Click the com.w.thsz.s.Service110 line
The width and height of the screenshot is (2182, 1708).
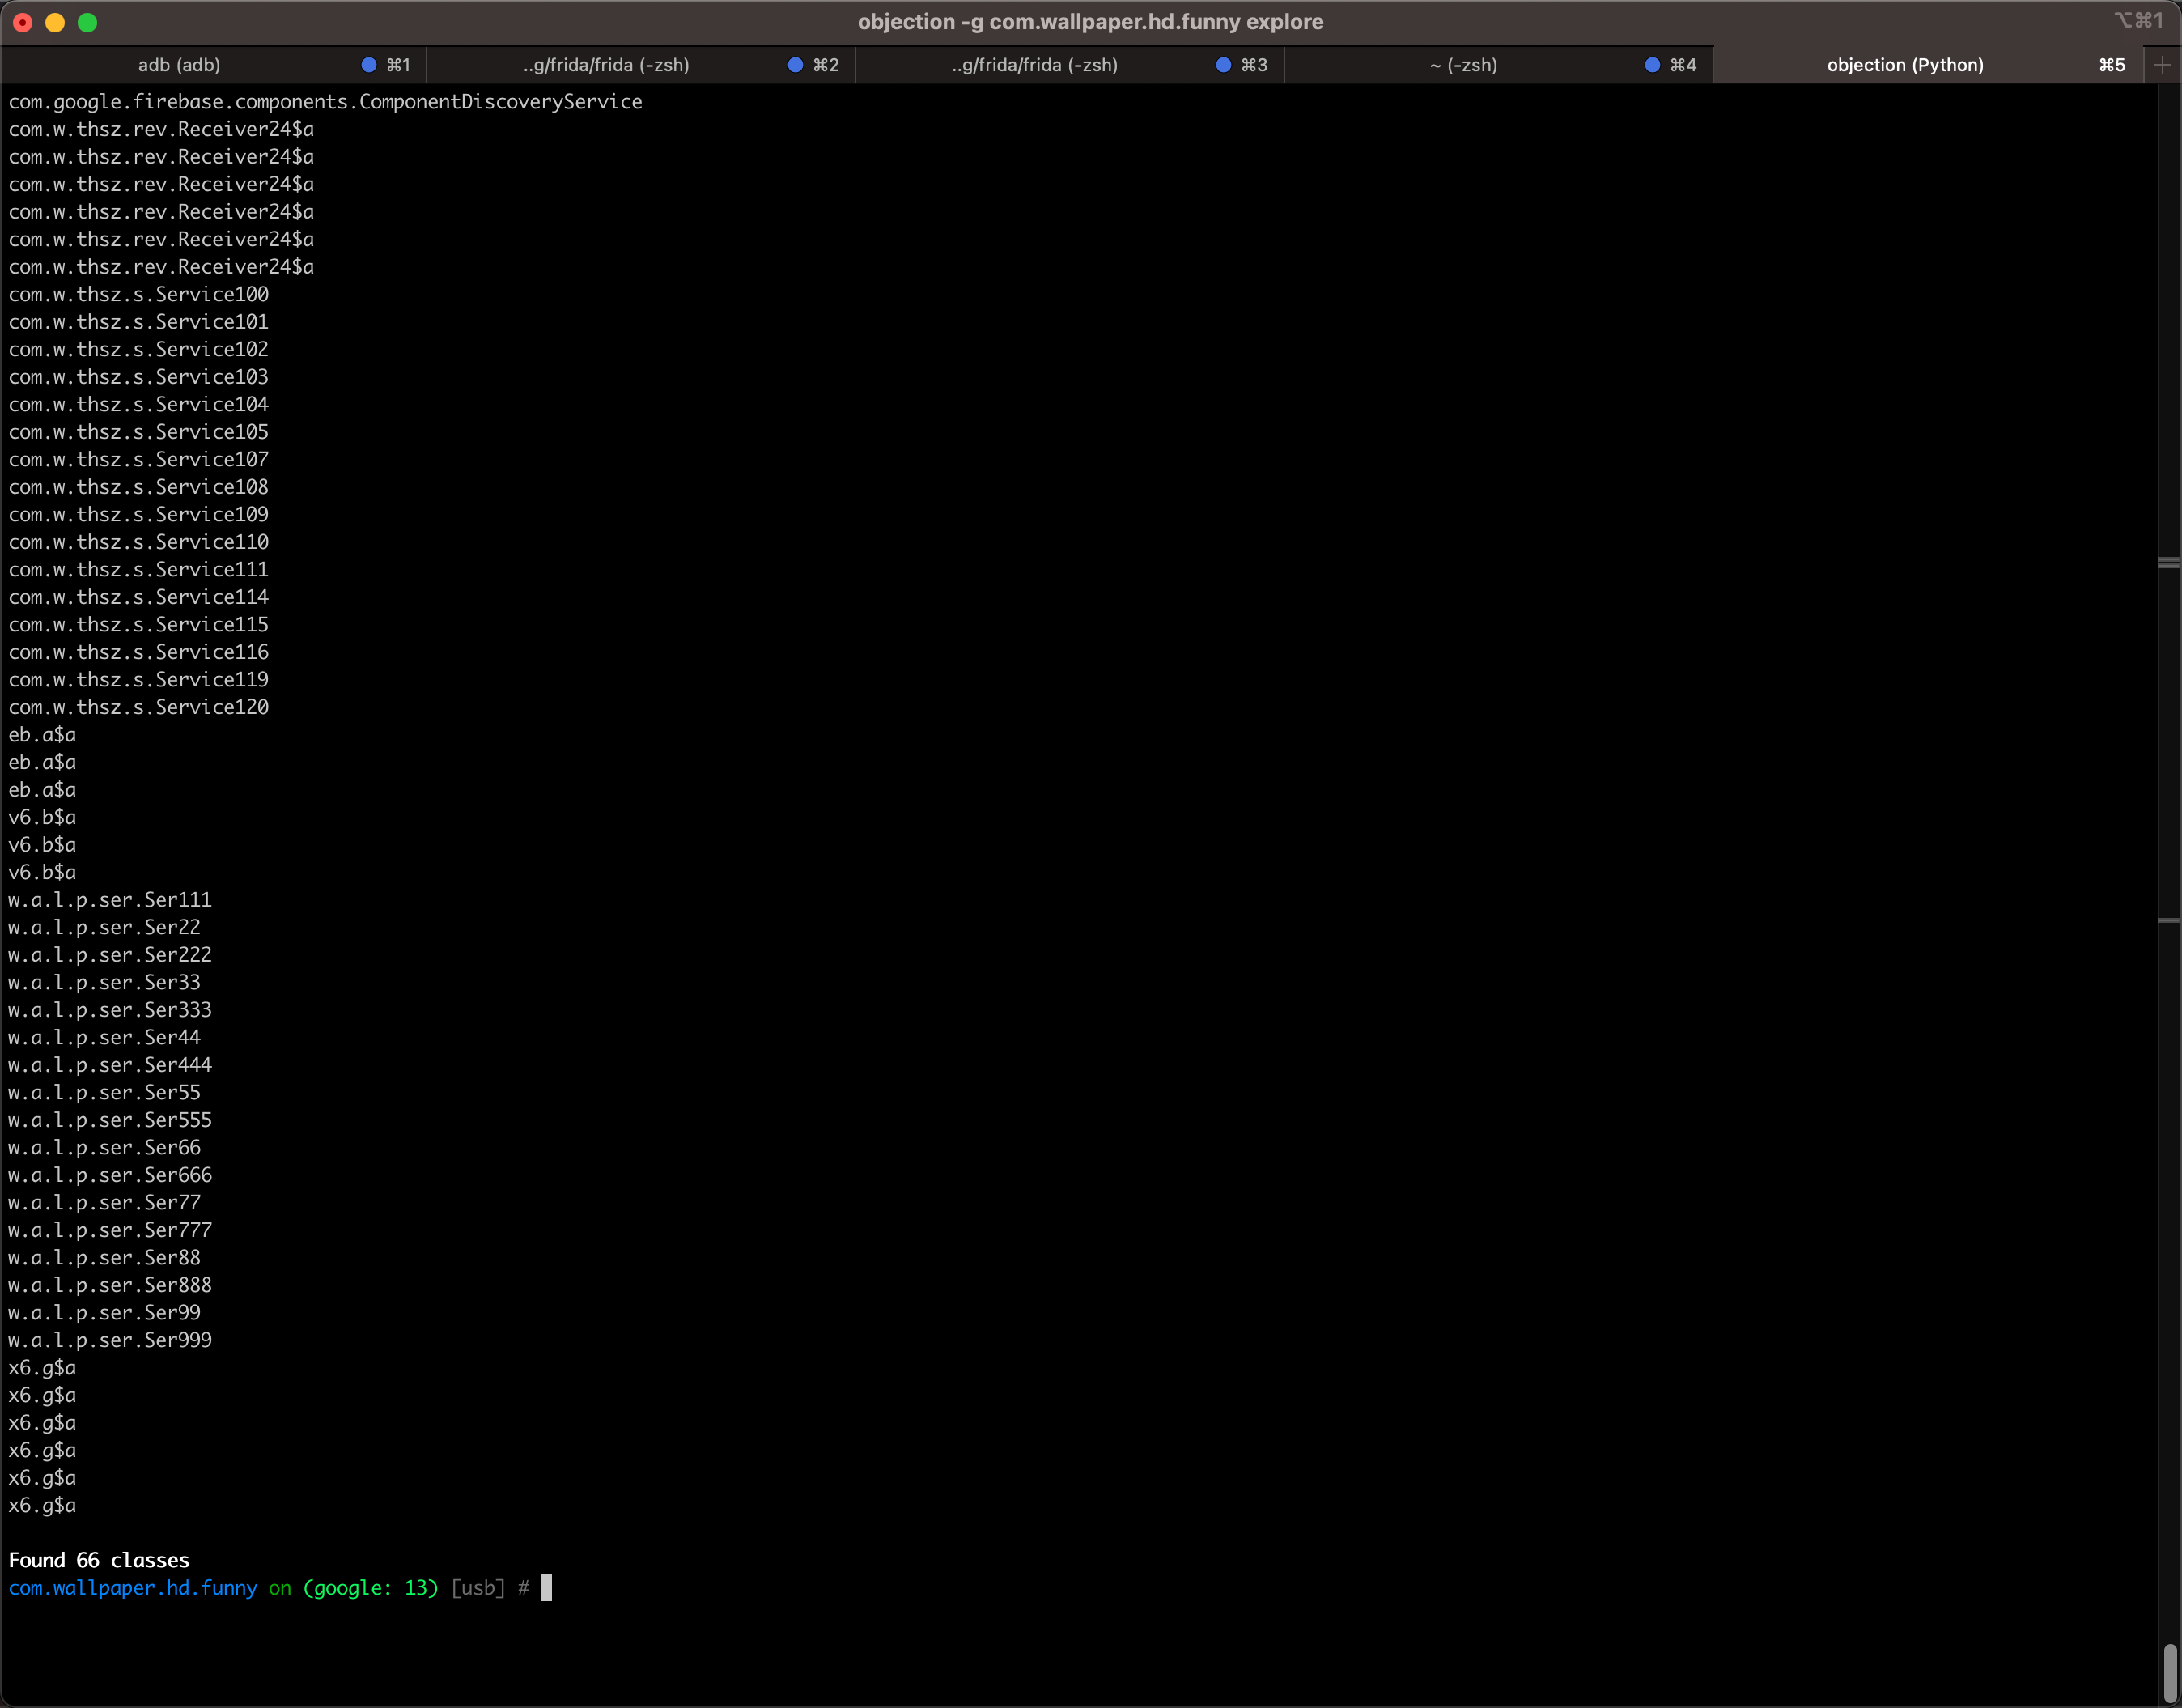[x=139, y=542]
